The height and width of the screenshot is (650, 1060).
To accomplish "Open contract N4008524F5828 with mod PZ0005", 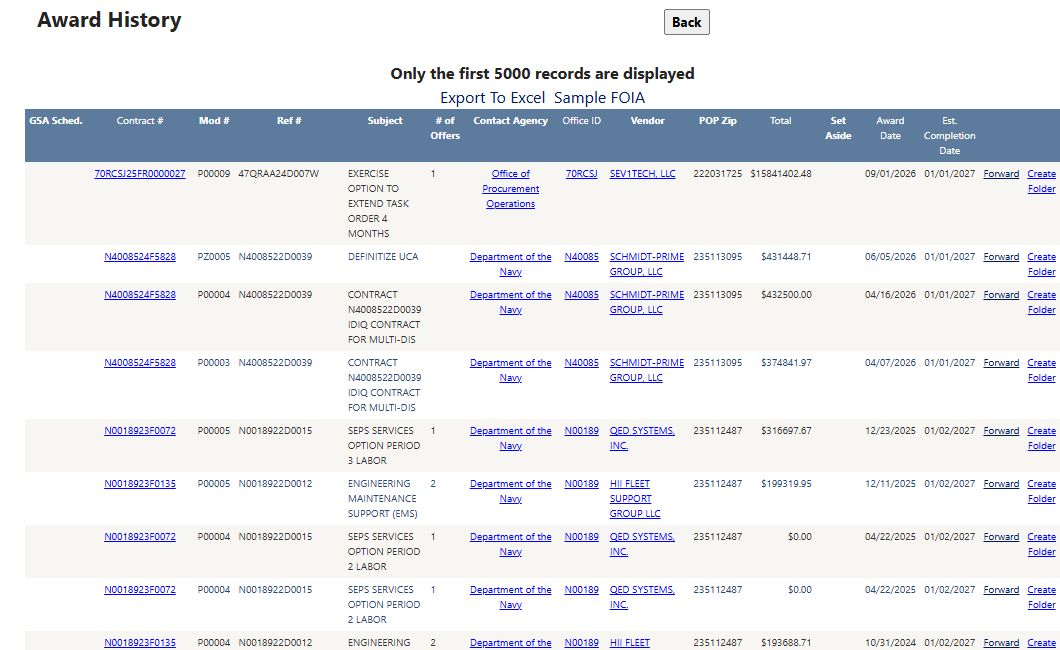I will pos(140,257).
